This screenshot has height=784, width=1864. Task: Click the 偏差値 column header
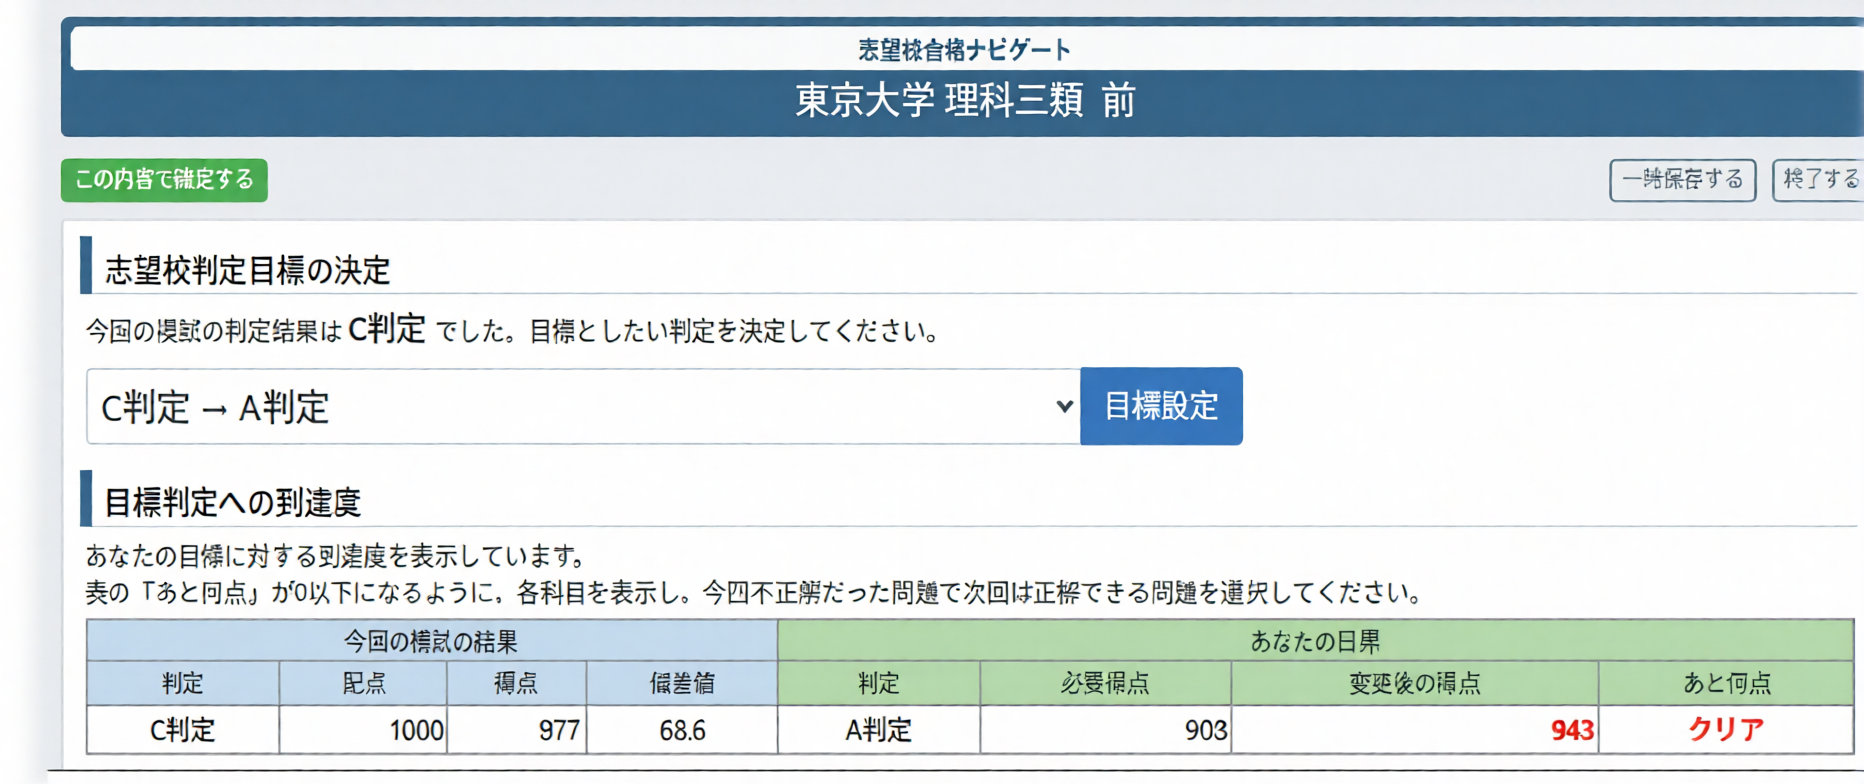click(x=682, y=683)
